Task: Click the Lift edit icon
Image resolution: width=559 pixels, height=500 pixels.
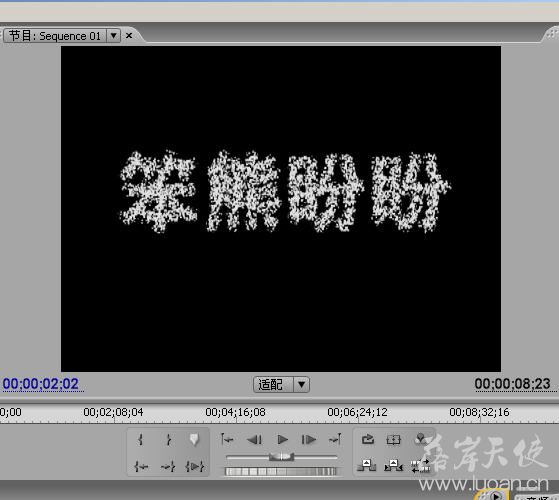Action: [366, 465]
